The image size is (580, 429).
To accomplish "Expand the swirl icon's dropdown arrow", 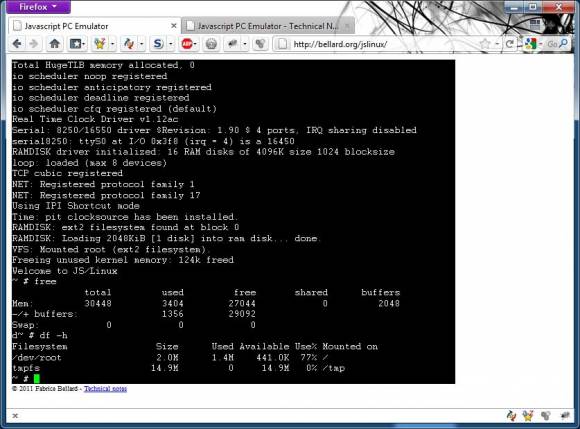I will coord(141,44).
